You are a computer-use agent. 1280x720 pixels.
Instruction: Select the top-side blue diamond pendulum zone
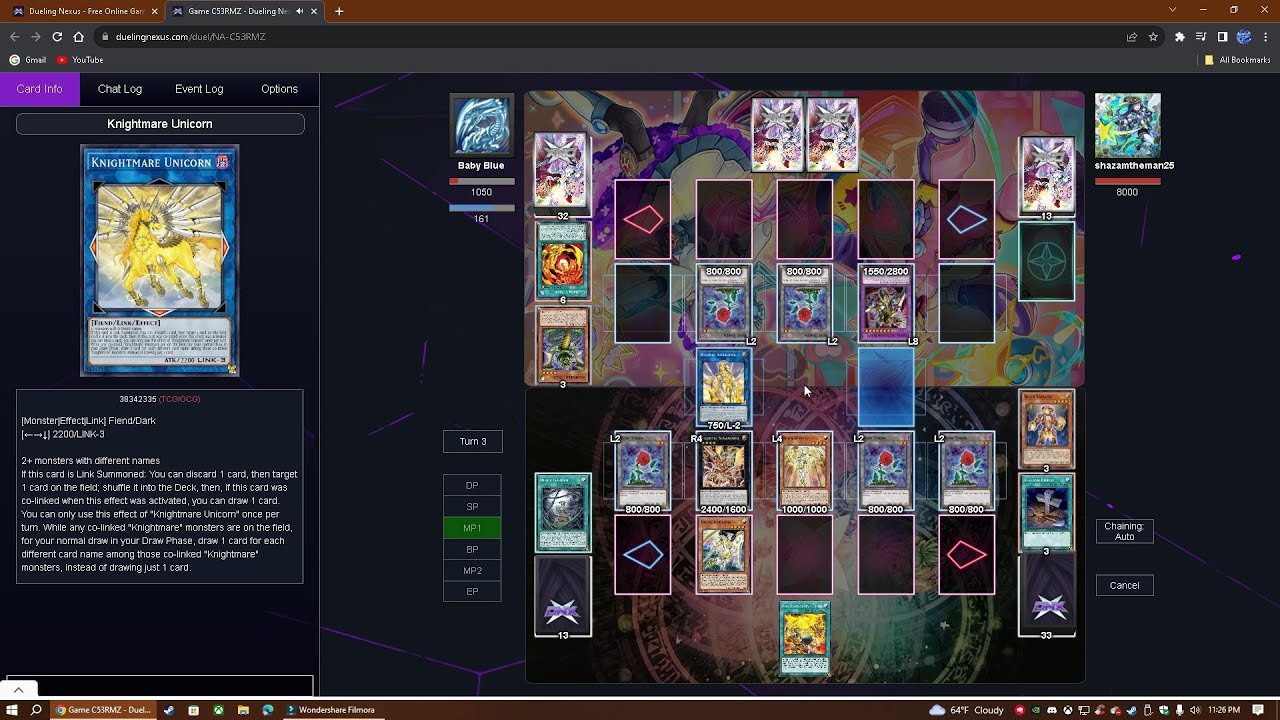tap(967, 220)
